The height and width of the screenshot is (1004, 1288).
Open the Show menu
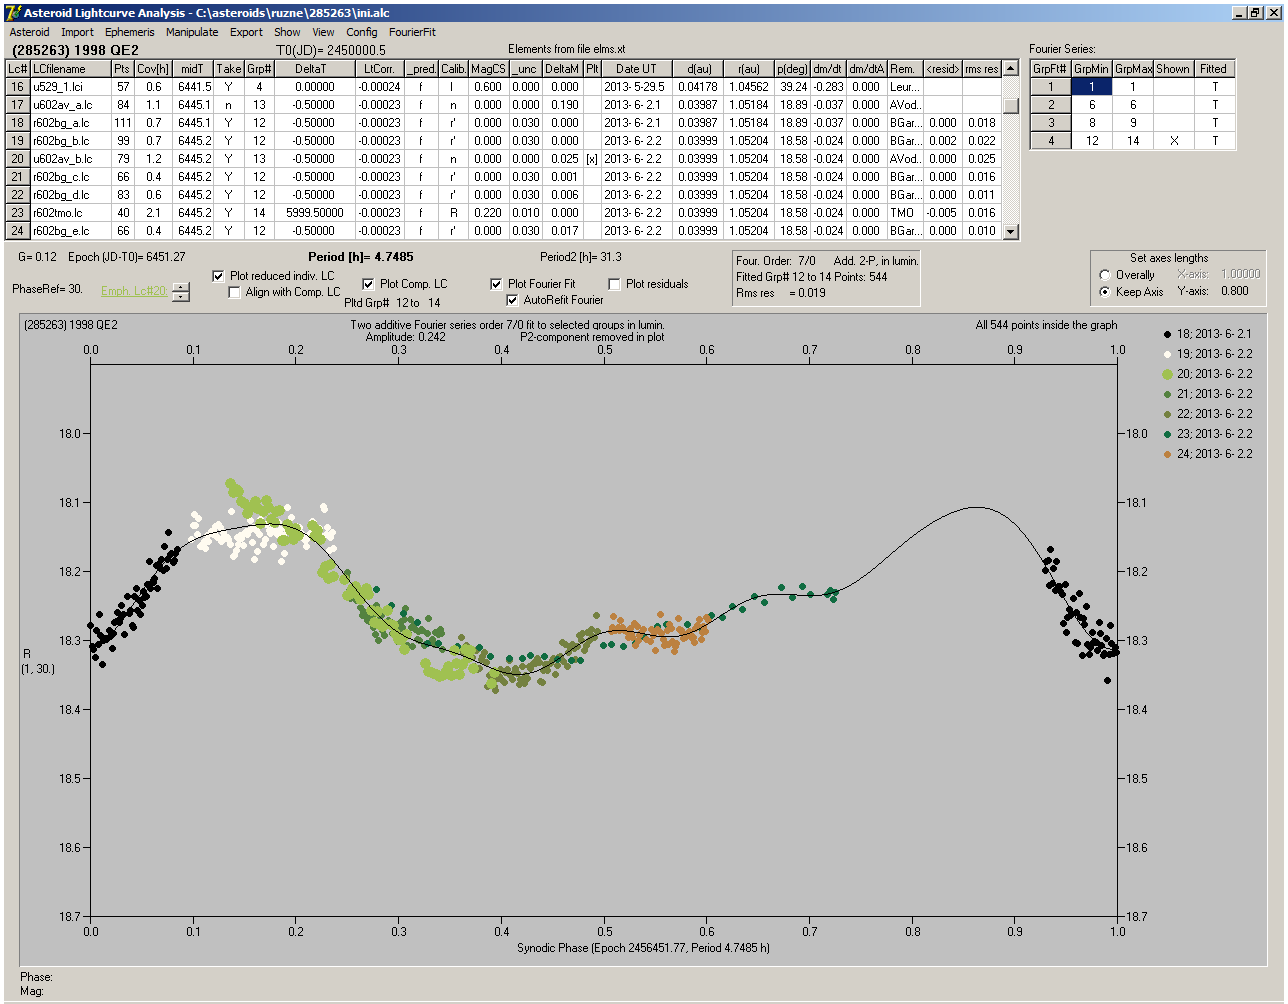(287, 32)
